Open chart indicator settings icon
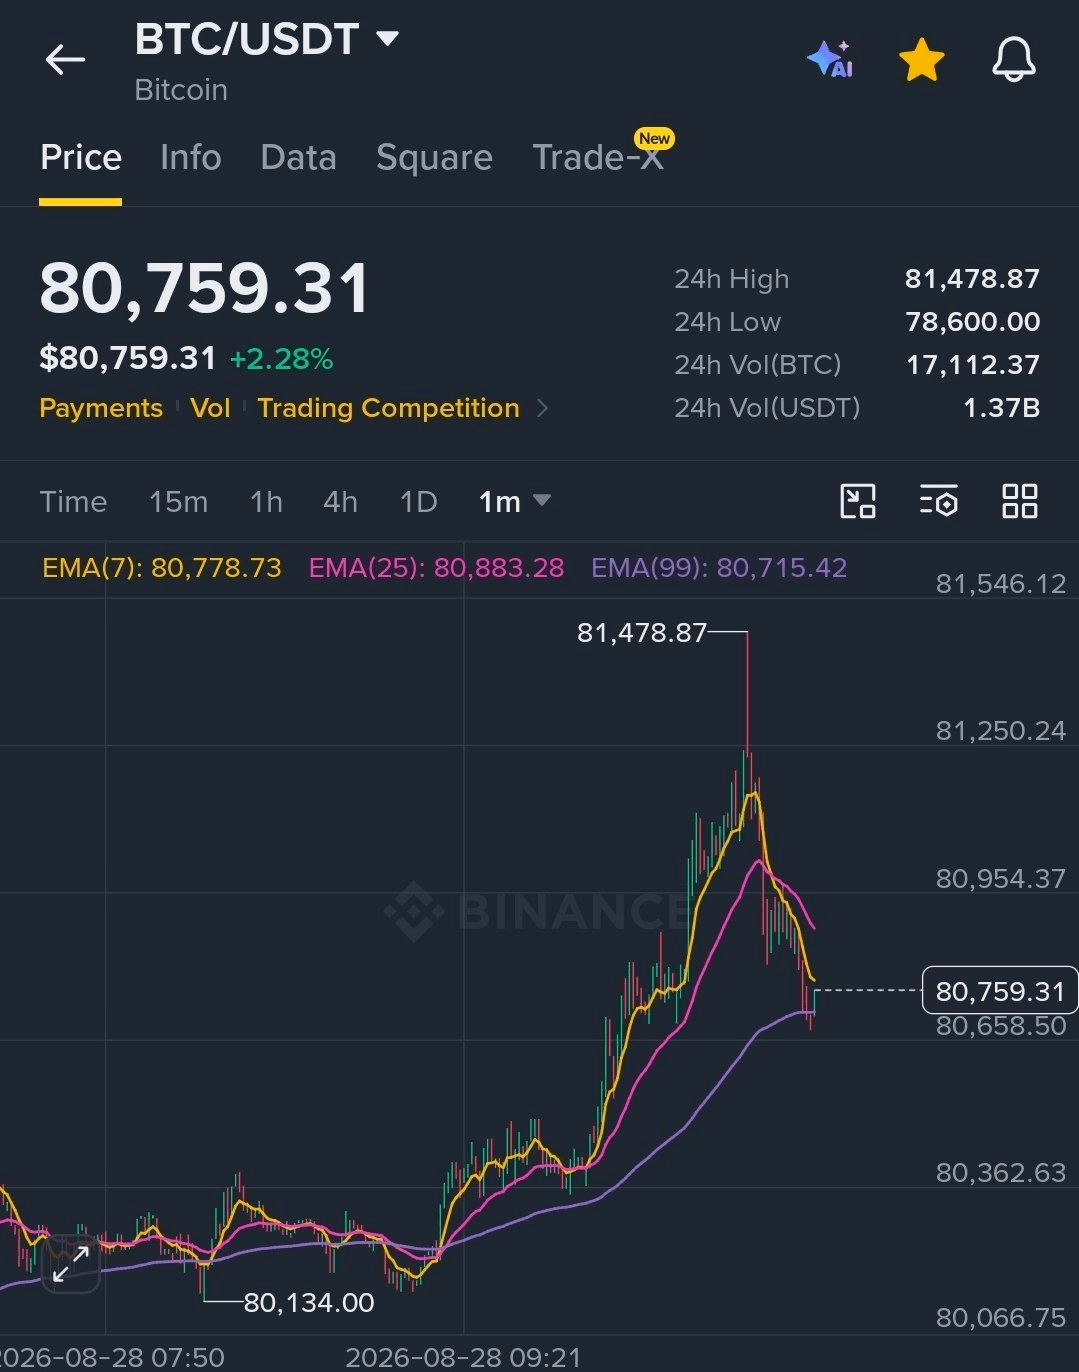The image size is (1079, 1372). coord(939,501)
